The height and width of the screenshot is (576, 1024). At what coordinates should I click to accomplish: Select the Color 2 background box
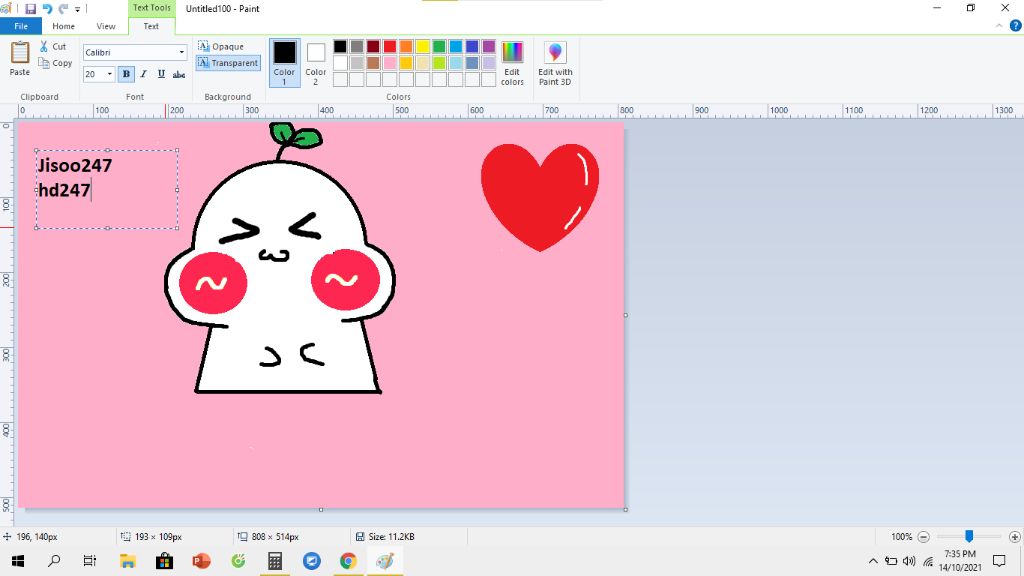pyautogui.click(x=315, y=63)
